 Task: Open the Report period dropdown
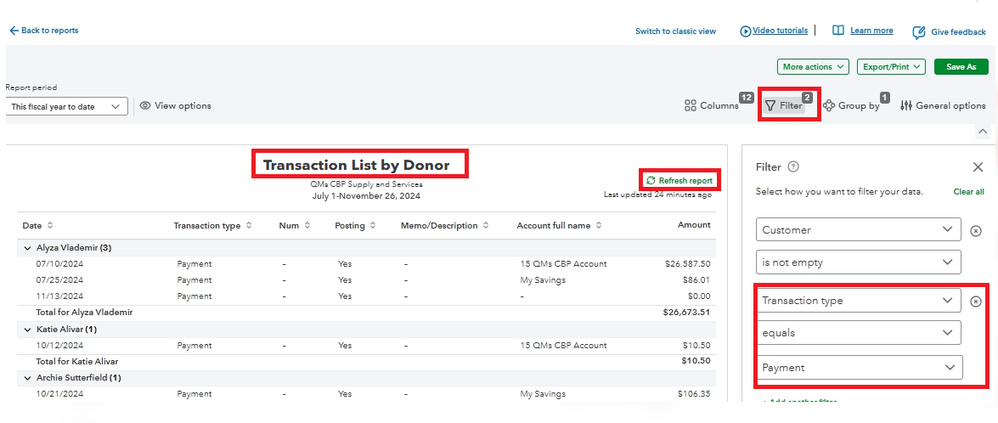[66, 106]
